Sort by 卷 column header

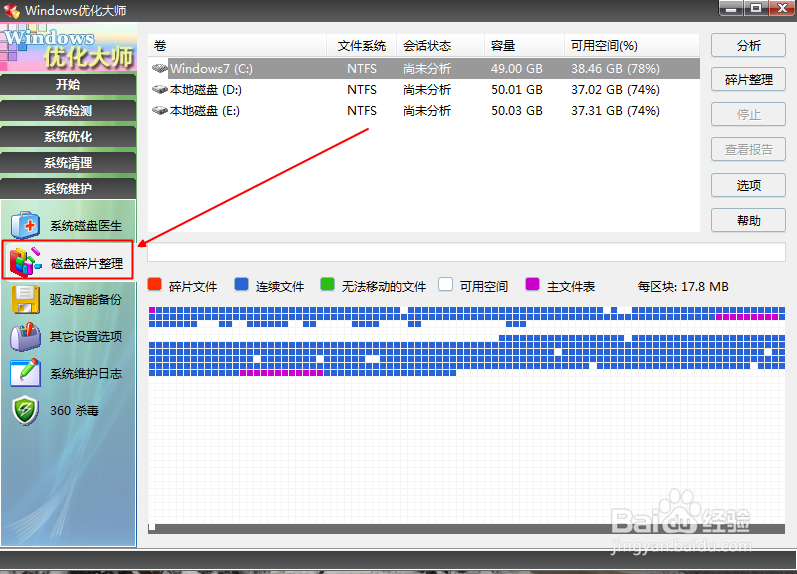pos(237,46)
